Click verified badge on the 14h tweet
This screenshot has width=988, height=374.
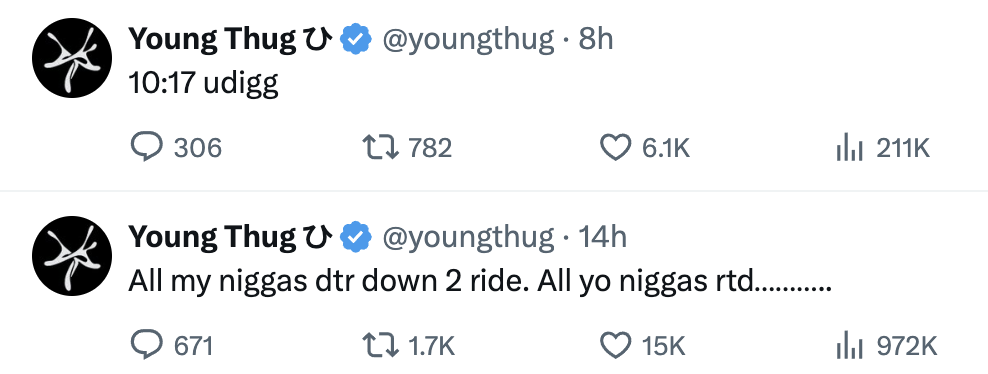click(356, 237)
